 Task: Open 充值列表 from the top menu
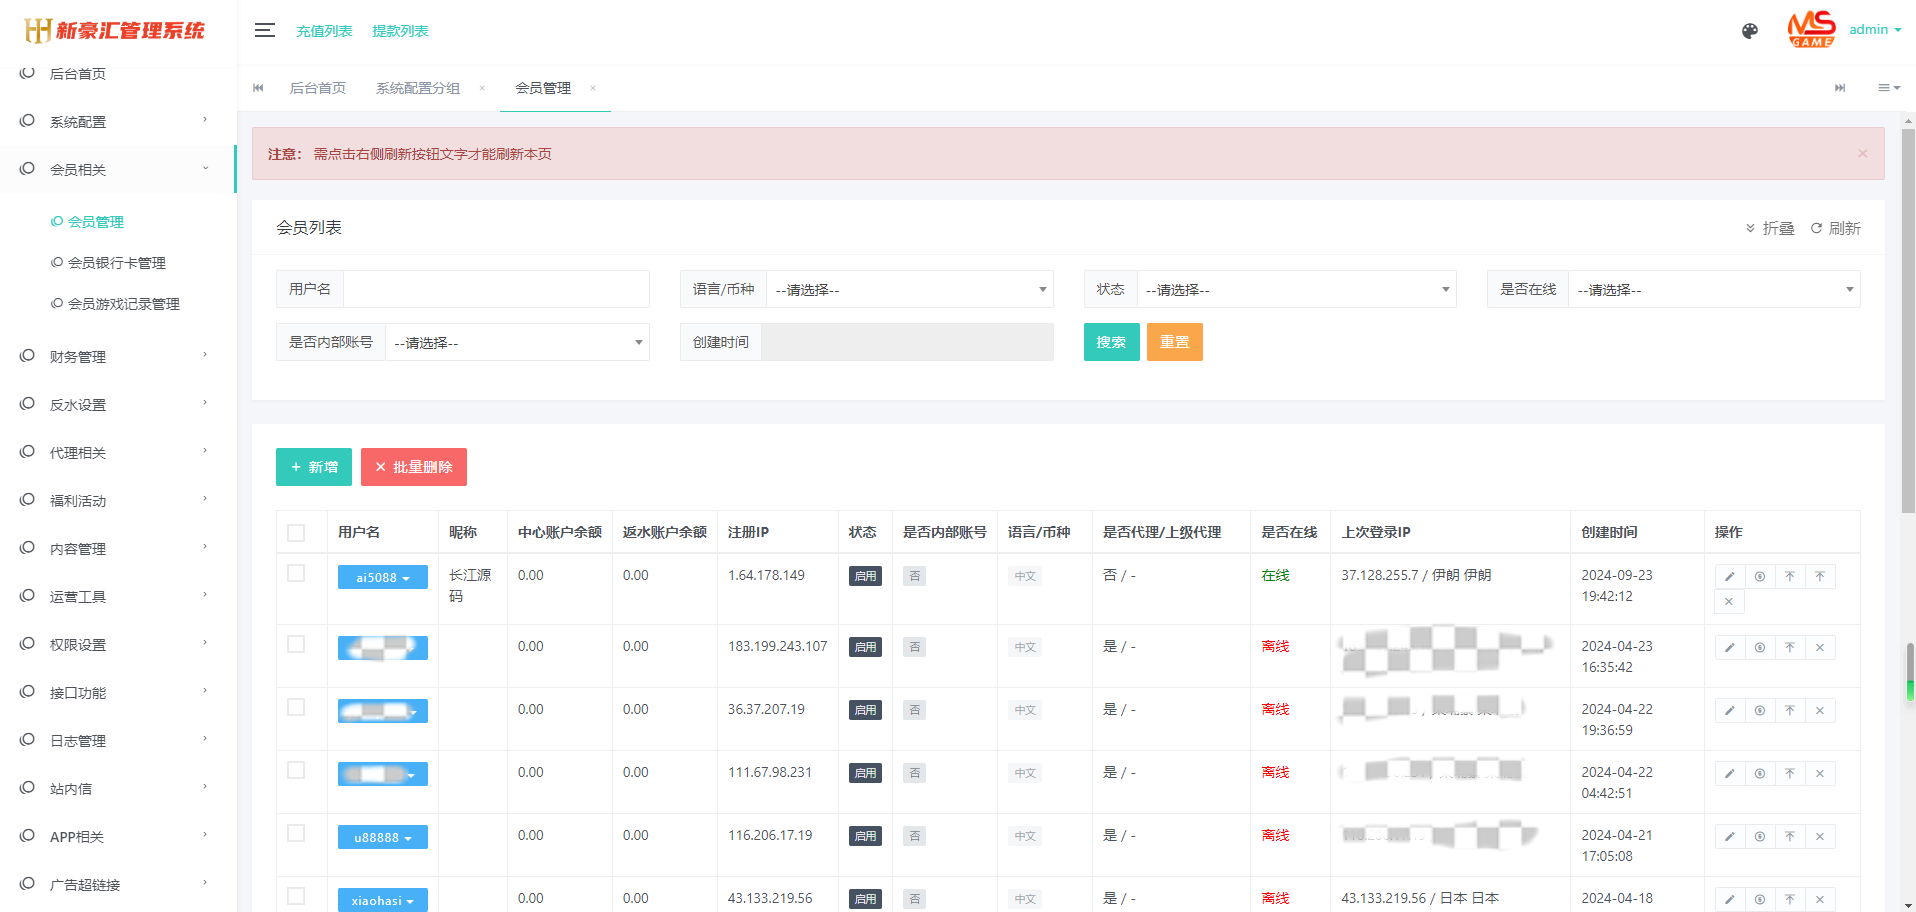tap(323, 31)
